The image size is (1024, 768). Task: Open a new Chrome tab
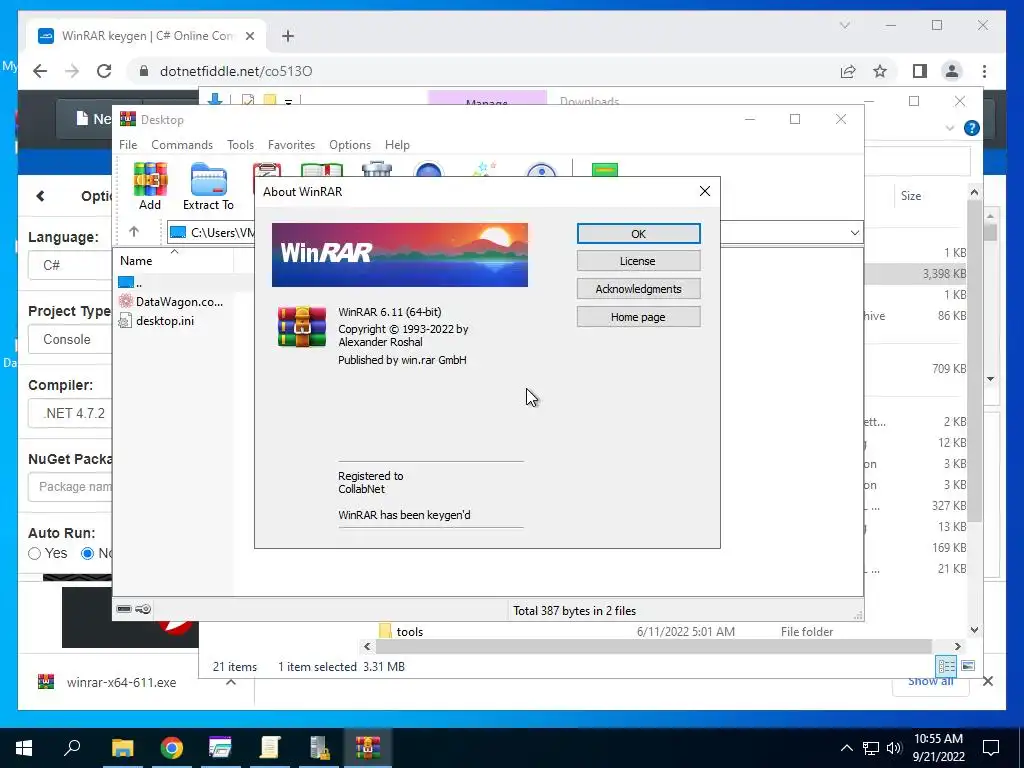[x=288, y=36]
